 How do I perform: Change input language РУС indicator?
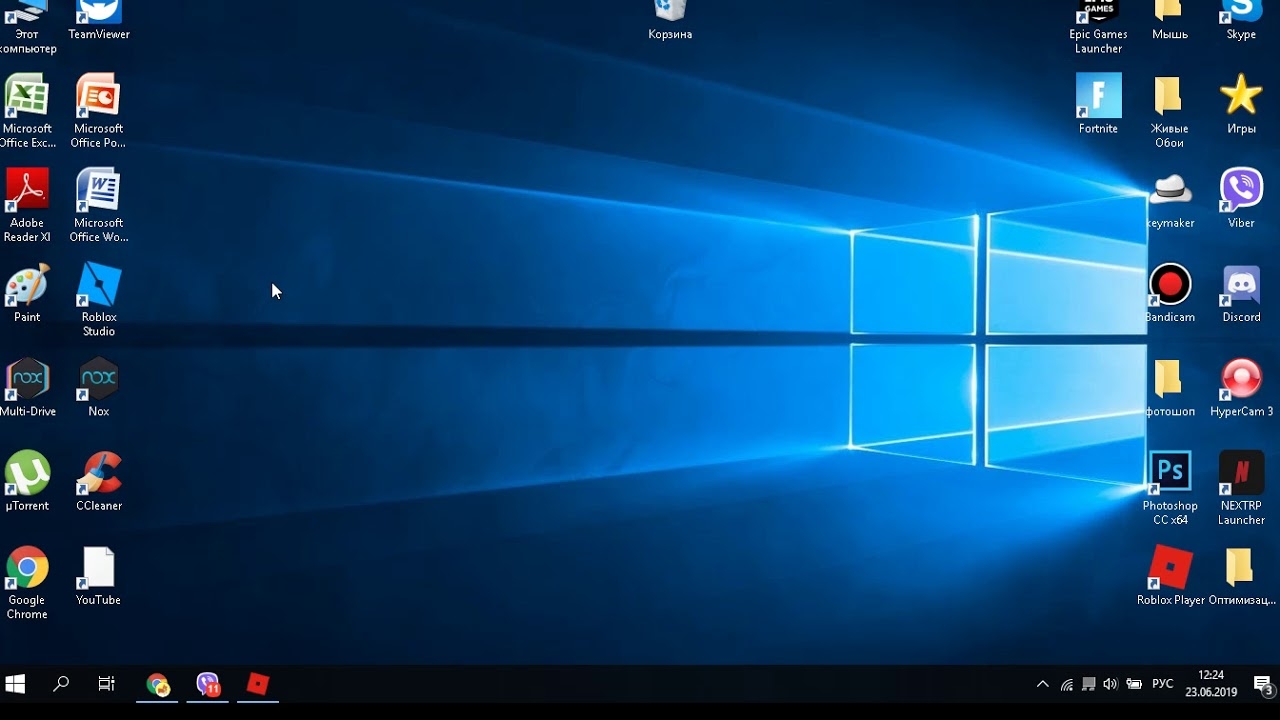(x=1162, y=685)
